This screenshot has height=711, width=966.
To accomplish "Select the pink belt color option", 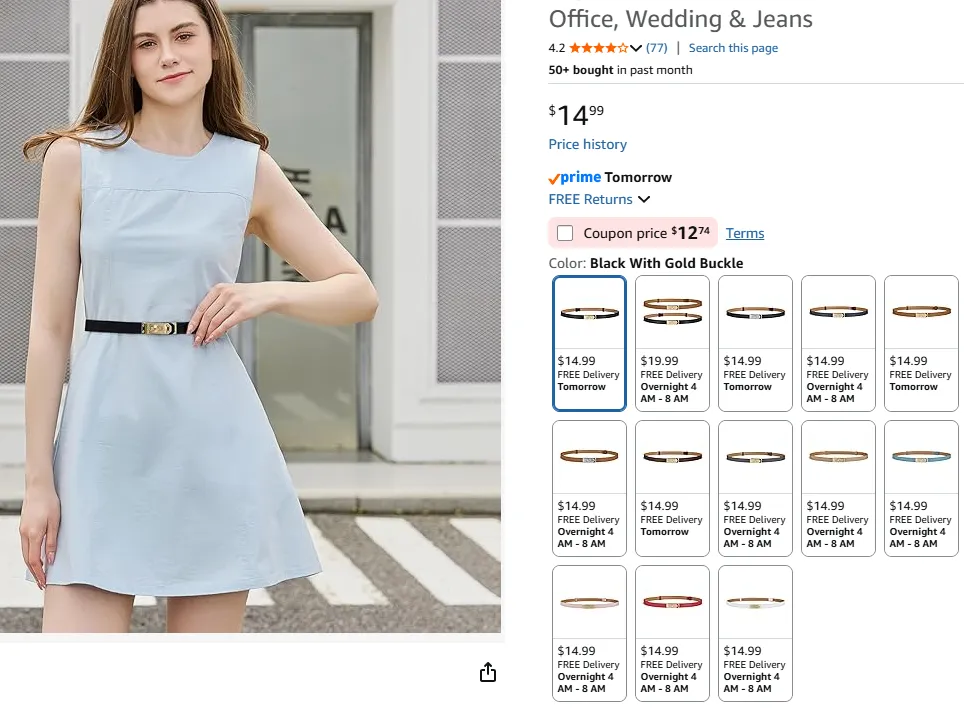I will pyautogui.click(x=589, y=633).
